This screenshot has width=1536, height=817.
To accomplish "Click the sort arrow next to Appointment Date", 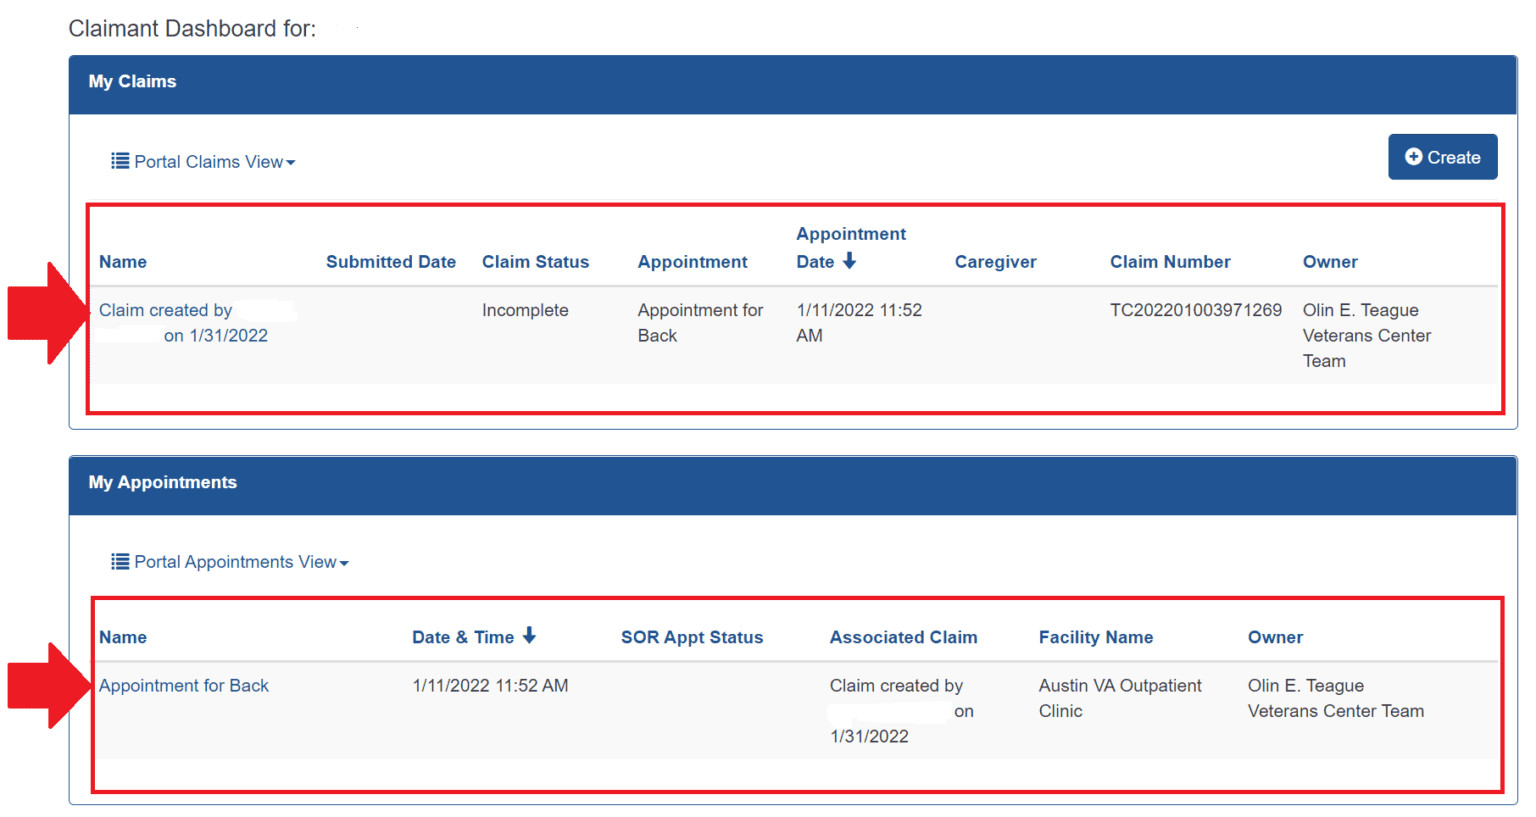I will click(851, 261).
